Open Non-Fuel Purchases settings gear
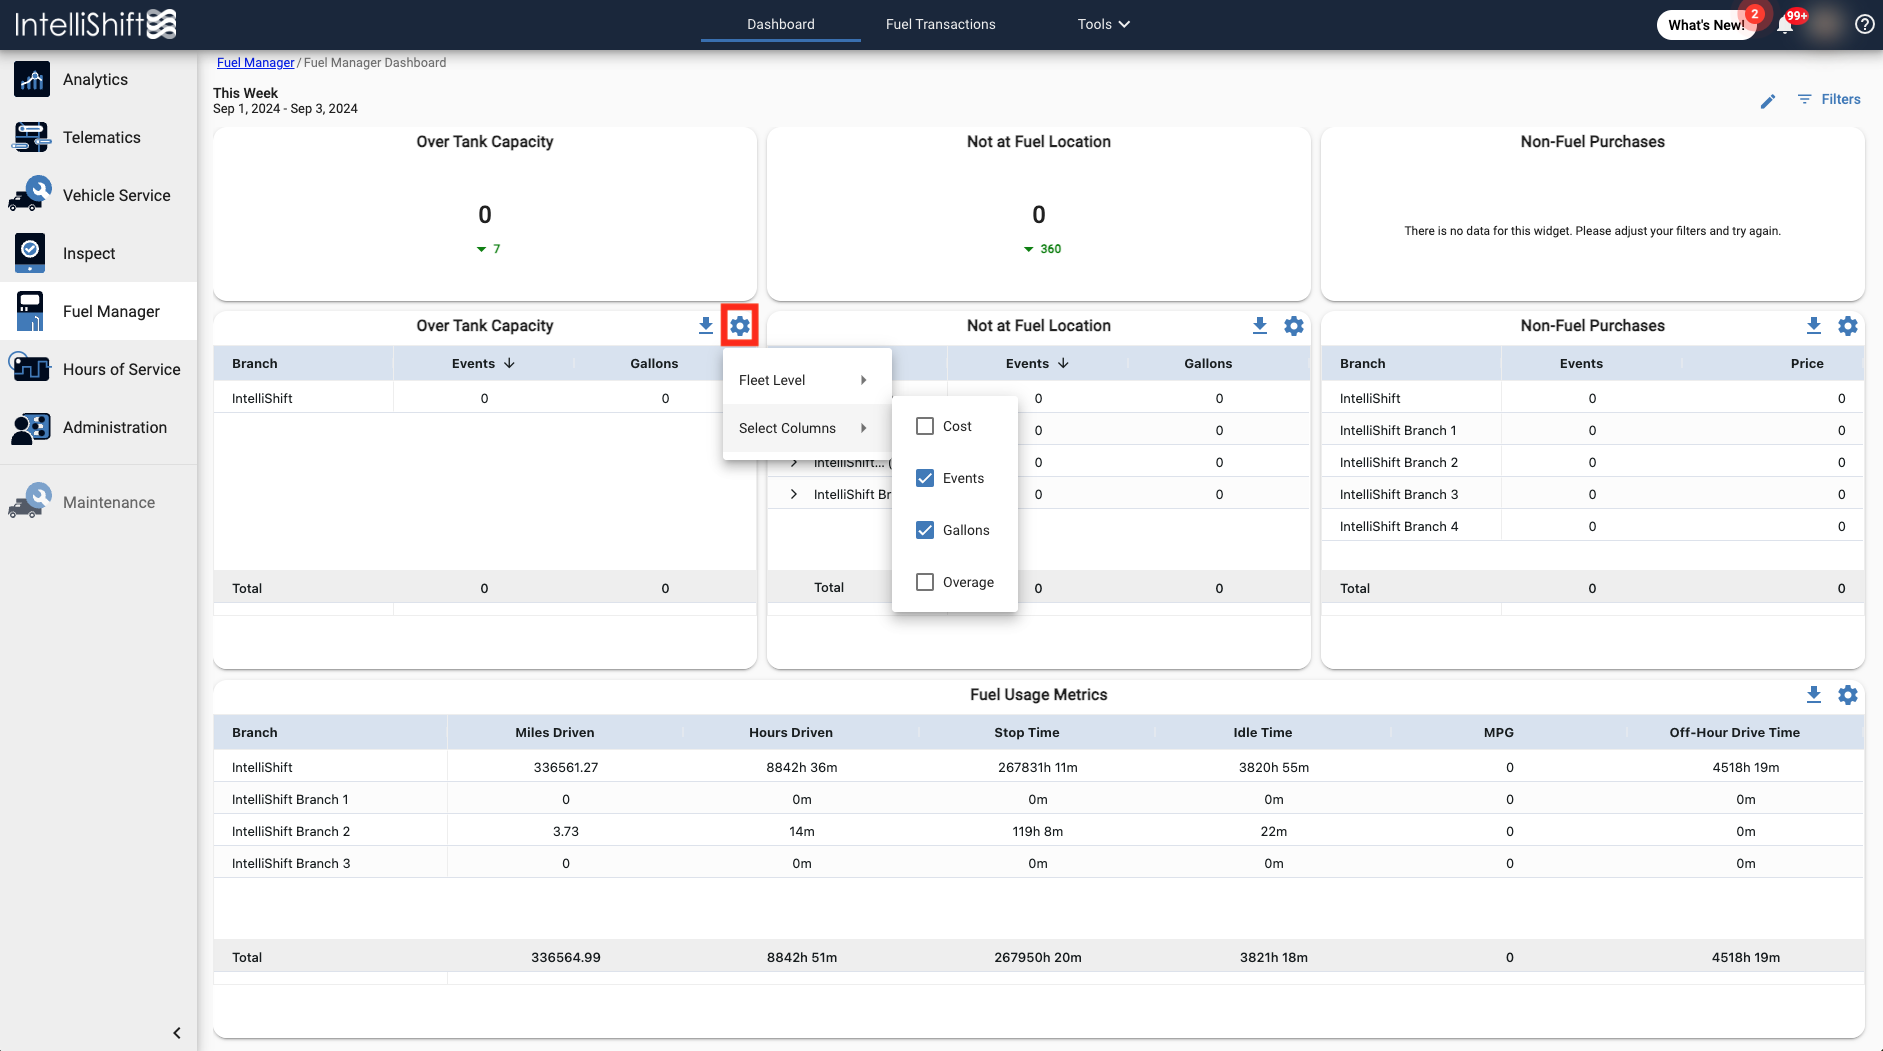The width and height of the screenshot is (1883, 1051). pos(1848,326)
